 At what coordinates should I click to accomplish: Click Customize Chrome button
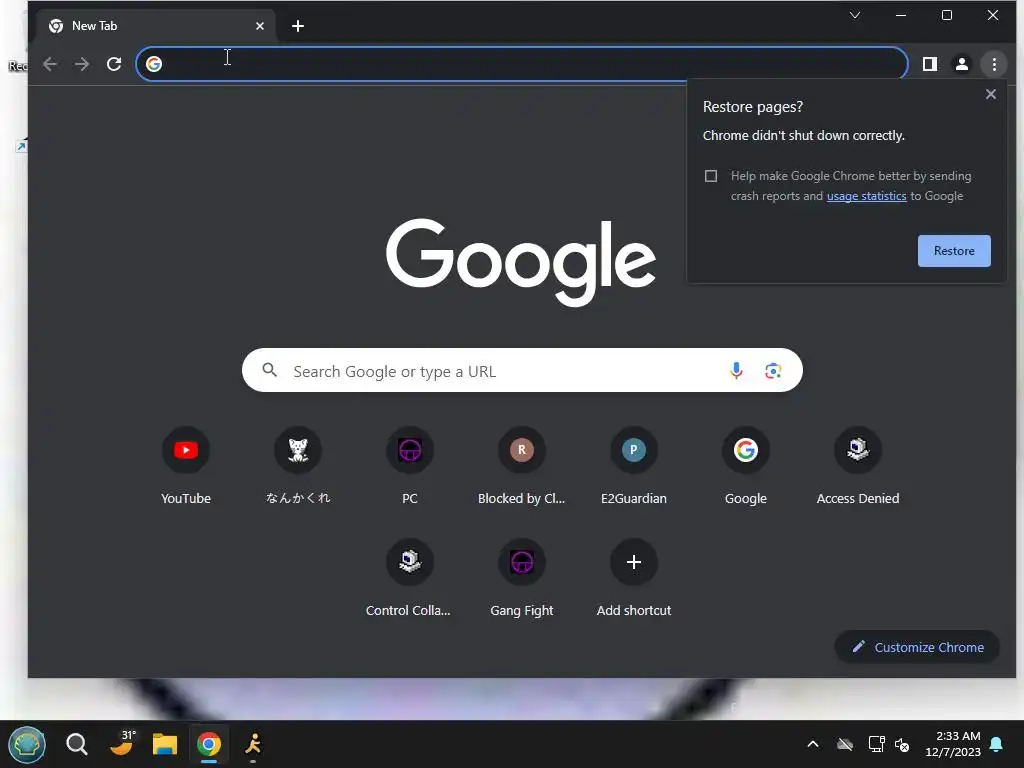[x=917, y=647]
